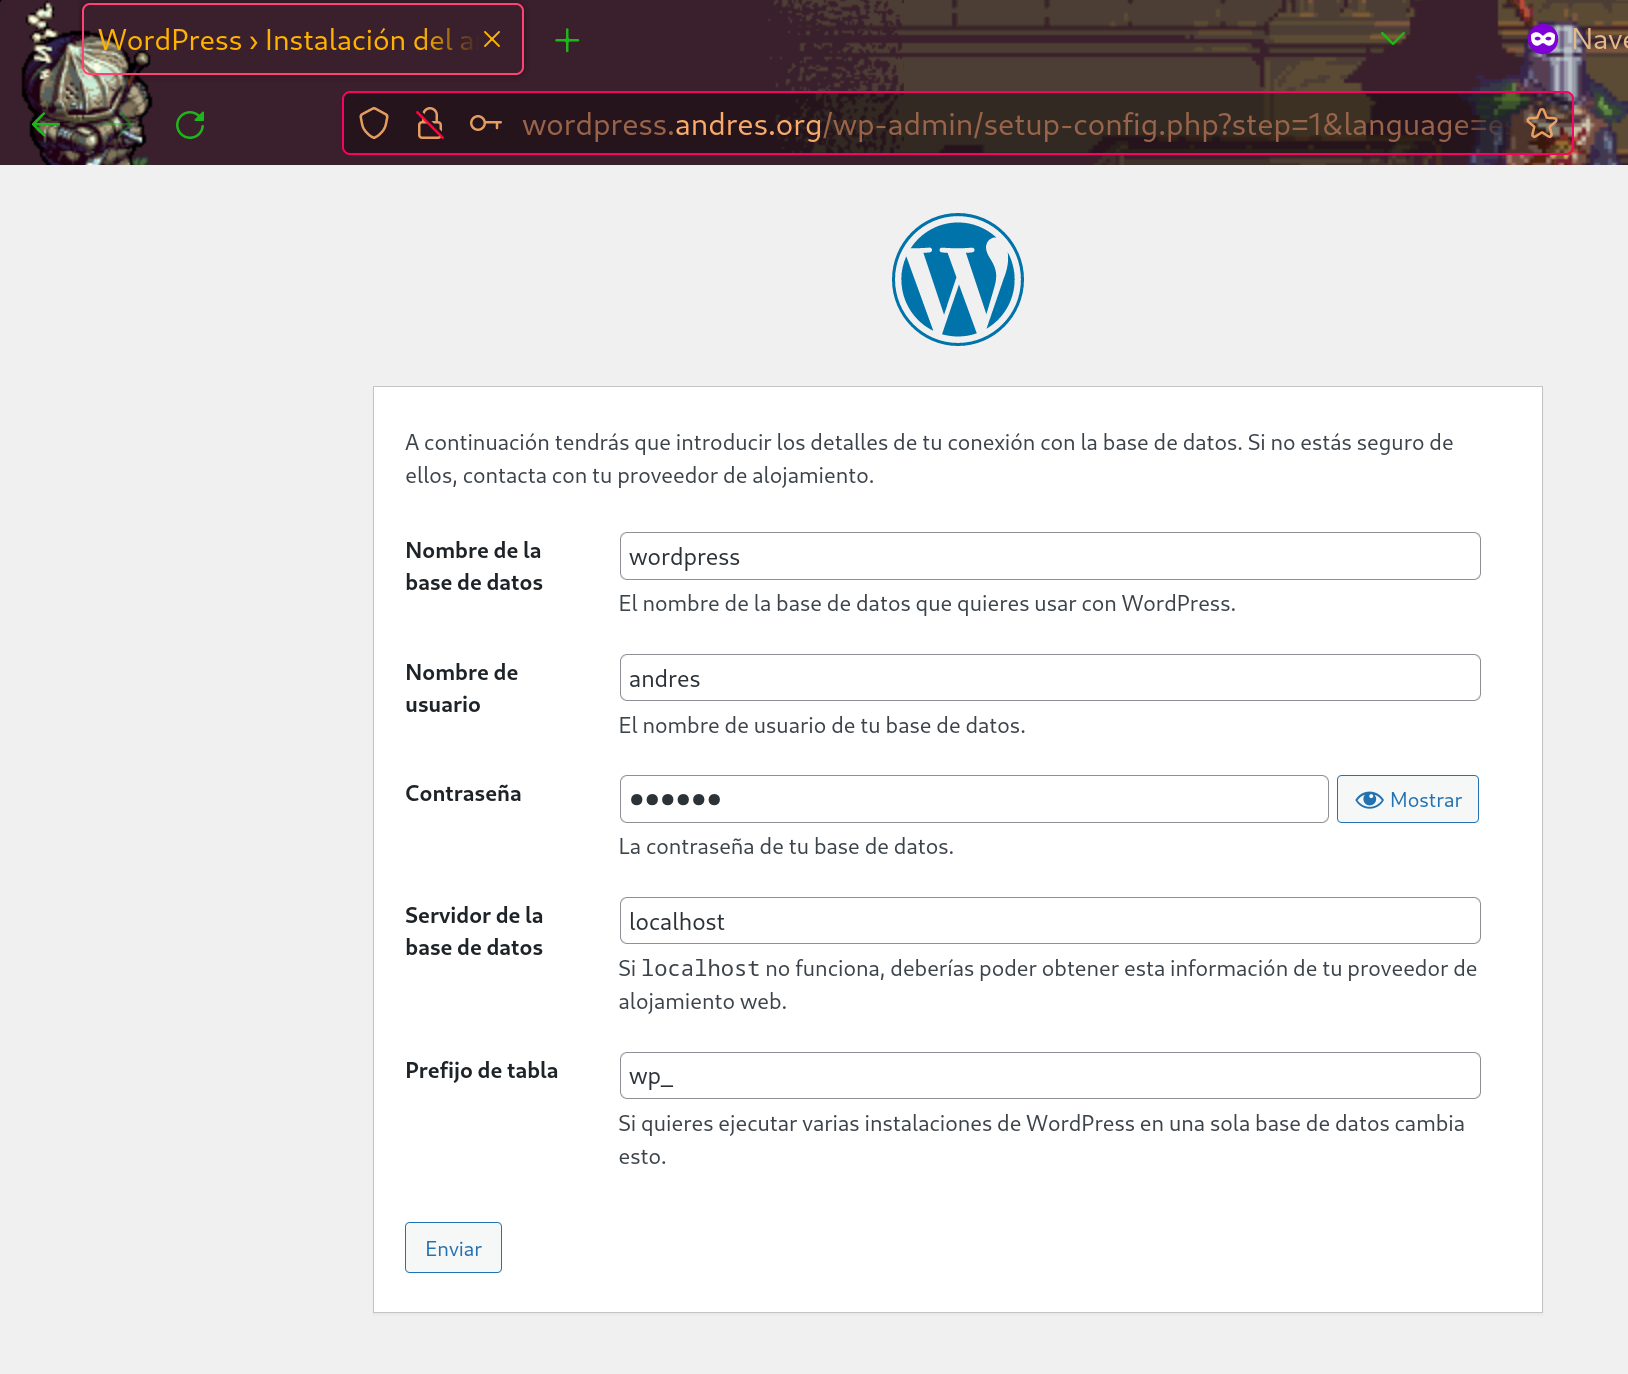Open a new tab with plus icon
The width and height of the screenshot is (1628, 1374).
567,40
